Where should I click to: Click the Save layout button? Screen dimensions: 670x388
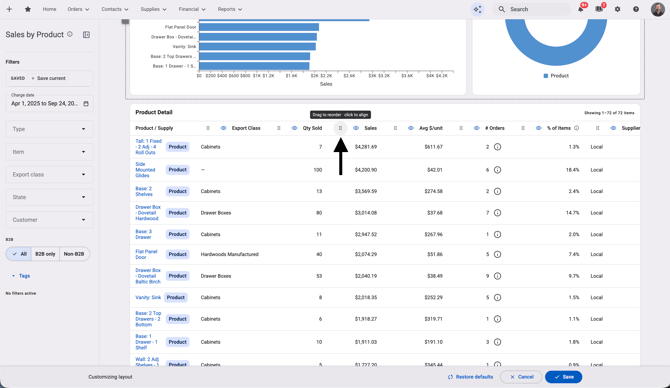click(x=564, y=377)
